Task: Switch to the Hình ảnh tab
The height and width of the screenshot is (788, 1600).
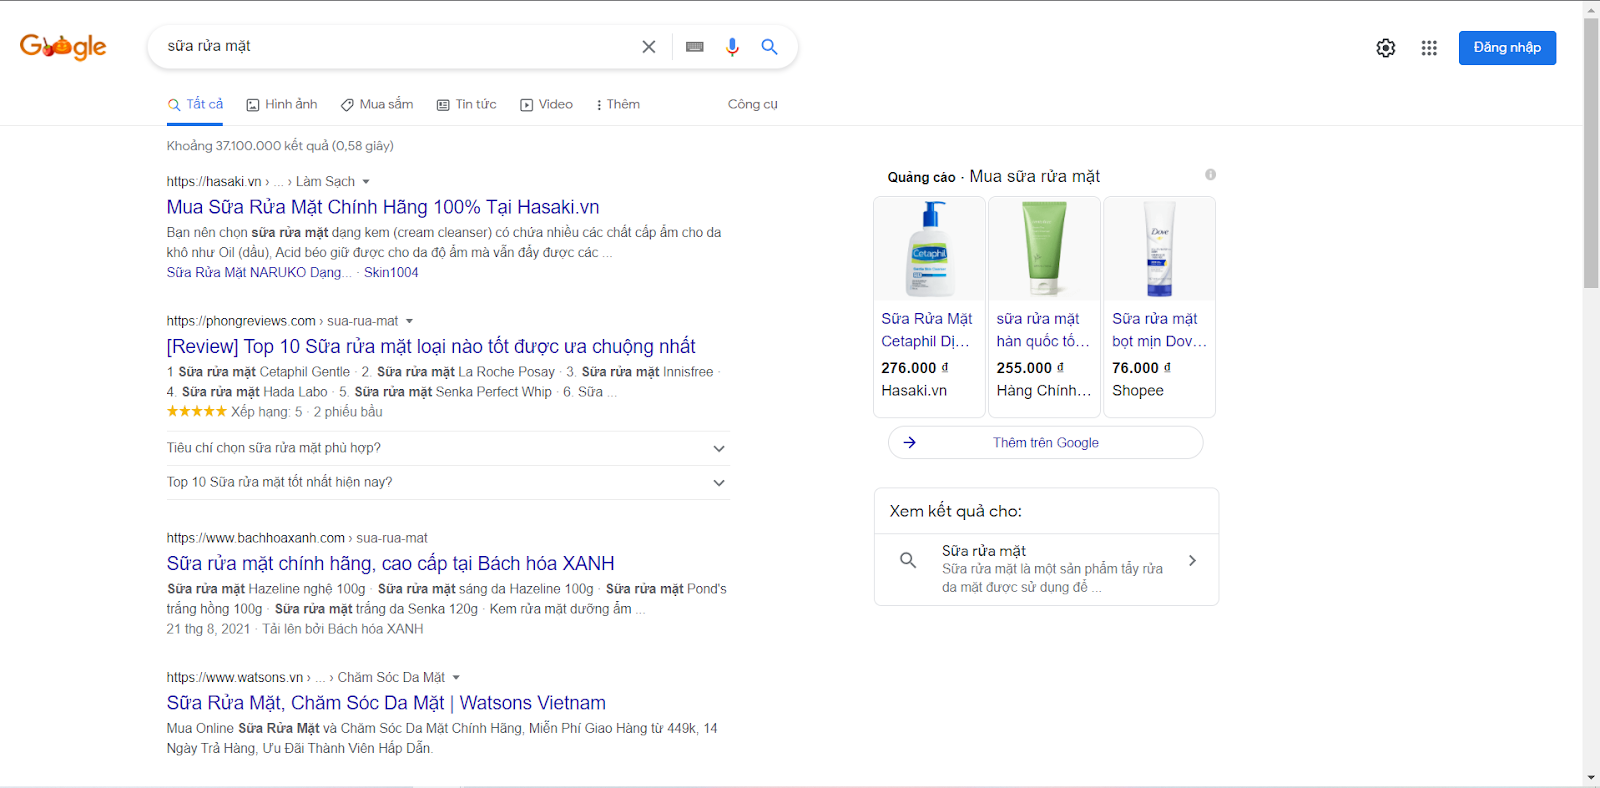Action: tap(282, 104)
